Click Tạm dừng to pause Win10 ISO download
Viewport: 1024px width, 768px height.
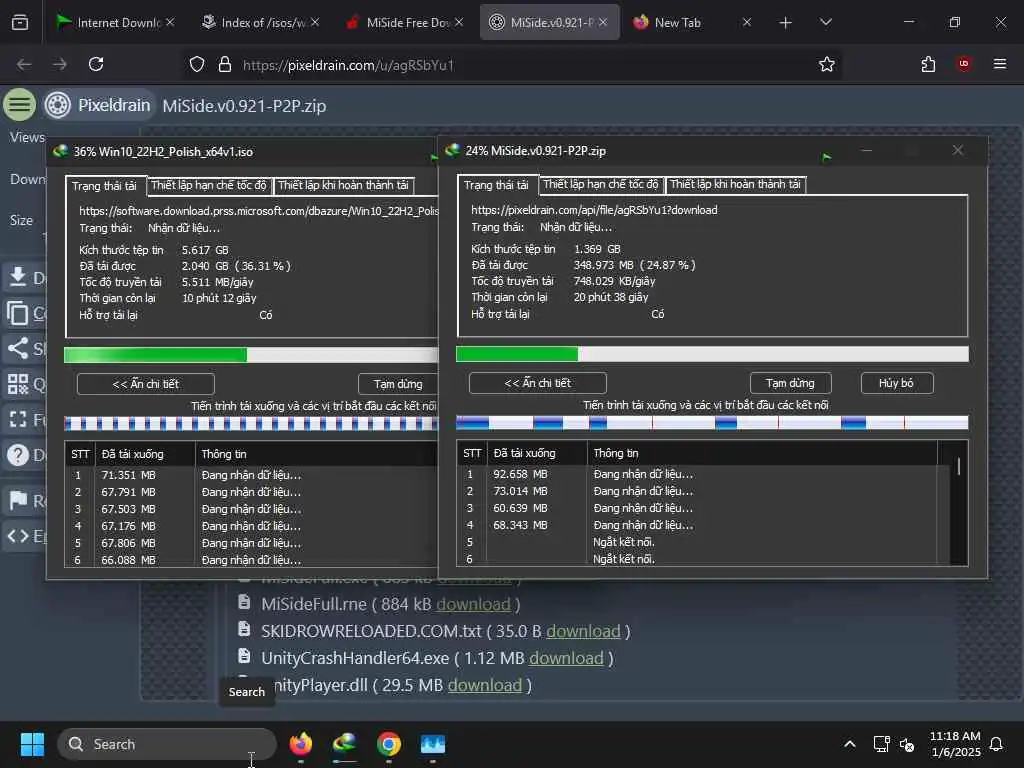coord(398,384)
